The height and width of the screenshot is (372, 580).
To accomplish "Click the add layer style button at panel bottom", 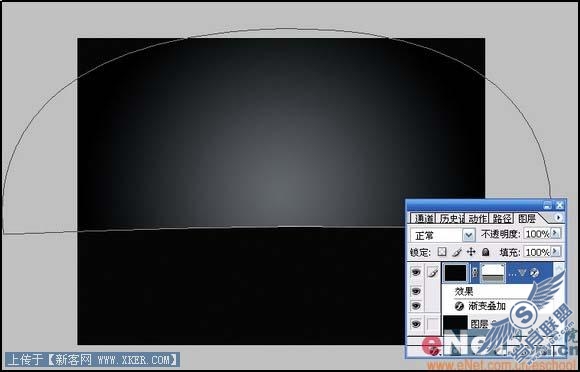I will 435,351.
